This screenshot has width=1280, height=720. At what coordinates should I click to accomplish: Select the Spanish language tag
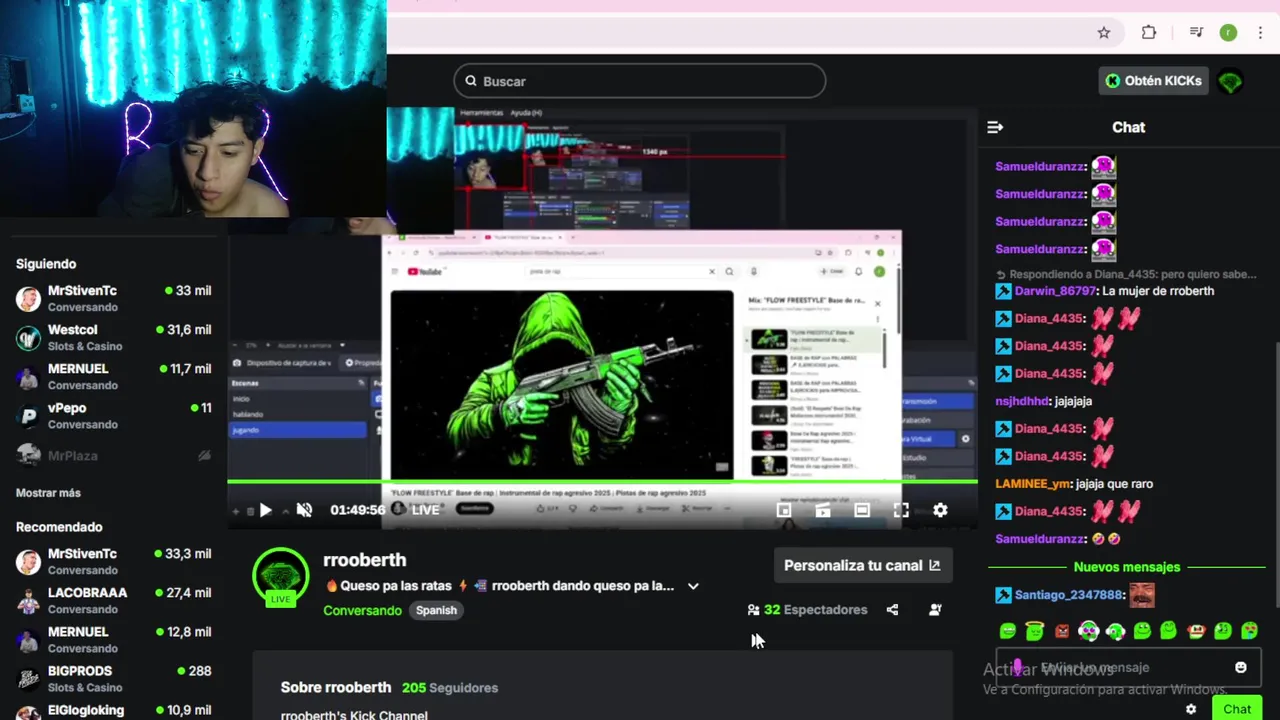point(436,610)
